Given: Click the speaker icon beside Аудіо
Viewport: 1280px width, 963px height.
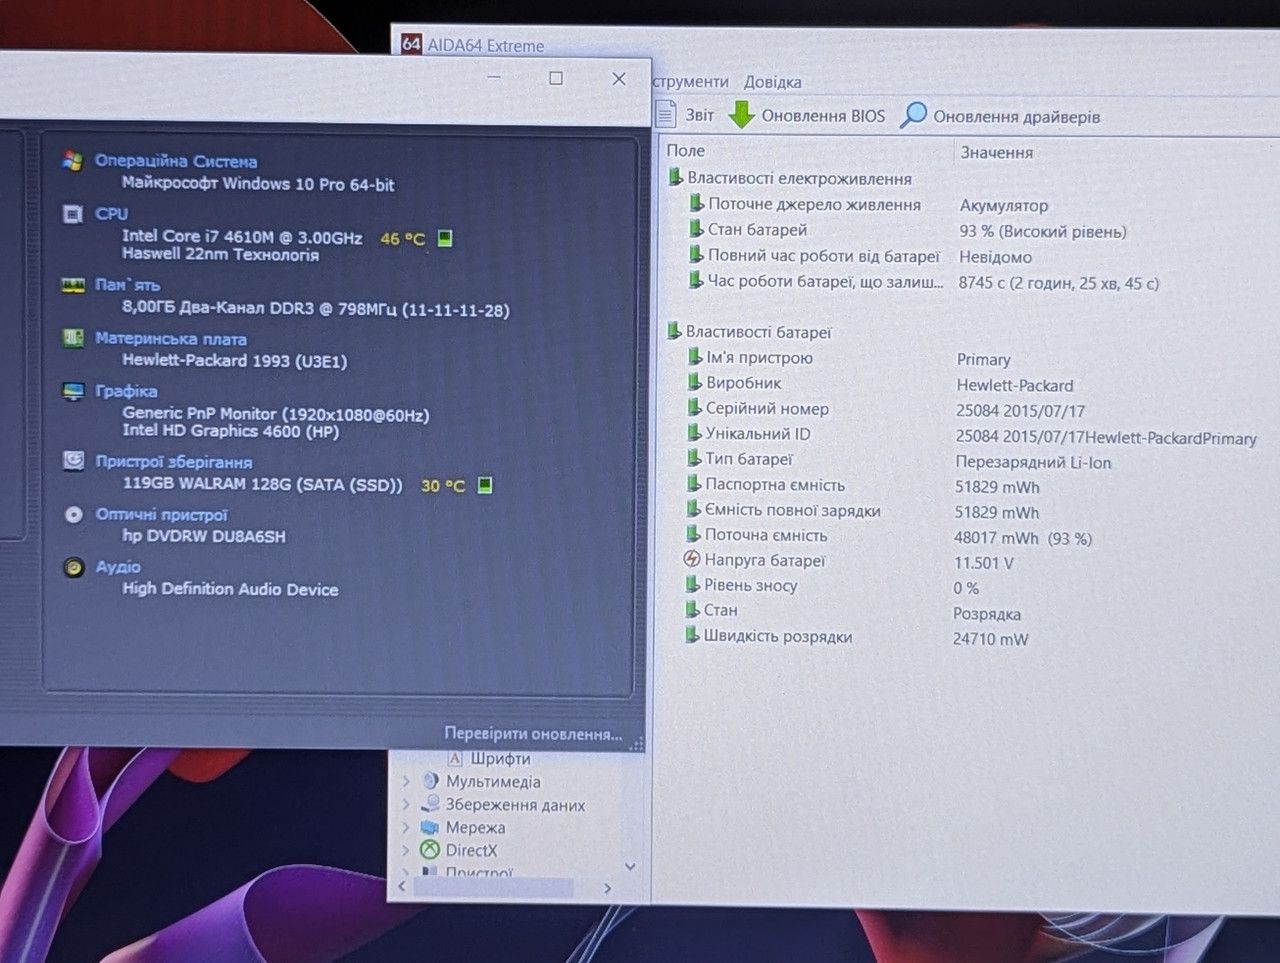Looking at the screenshot, I should [x=73, y=567].
